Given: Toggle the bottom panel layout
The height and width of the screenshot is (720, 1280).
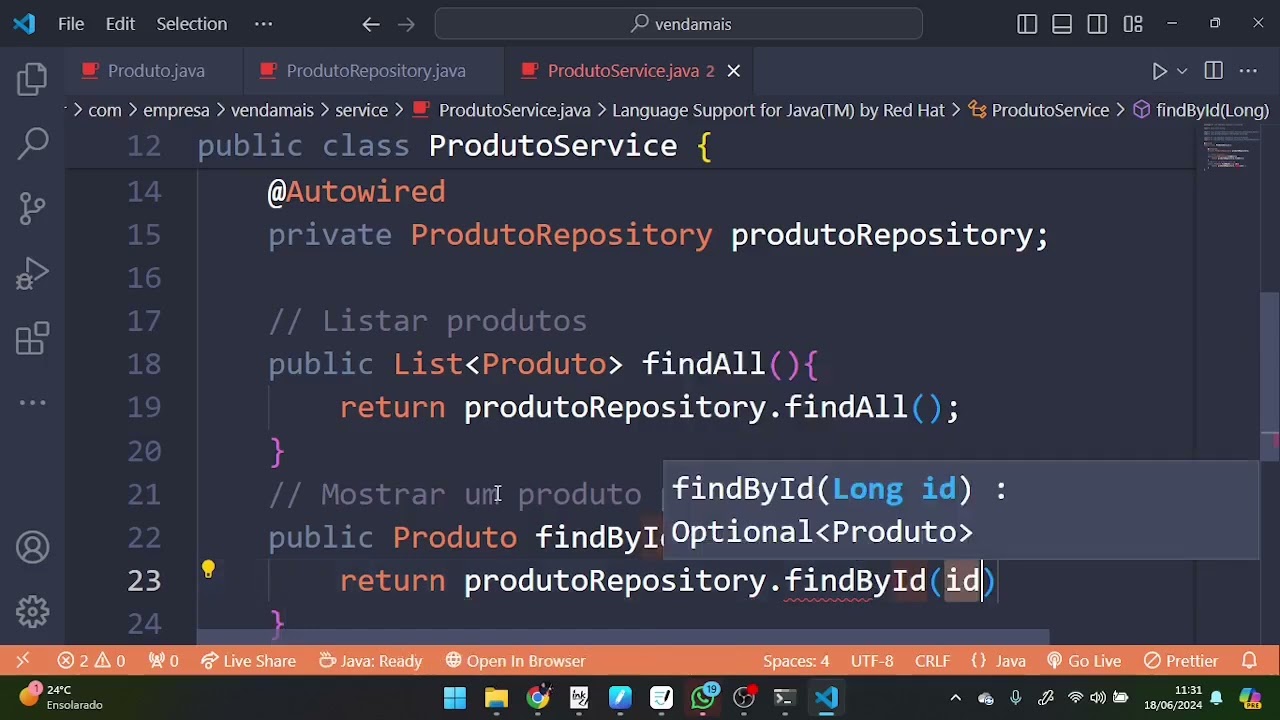Looking at the screenshot, I should (1062, 24).
